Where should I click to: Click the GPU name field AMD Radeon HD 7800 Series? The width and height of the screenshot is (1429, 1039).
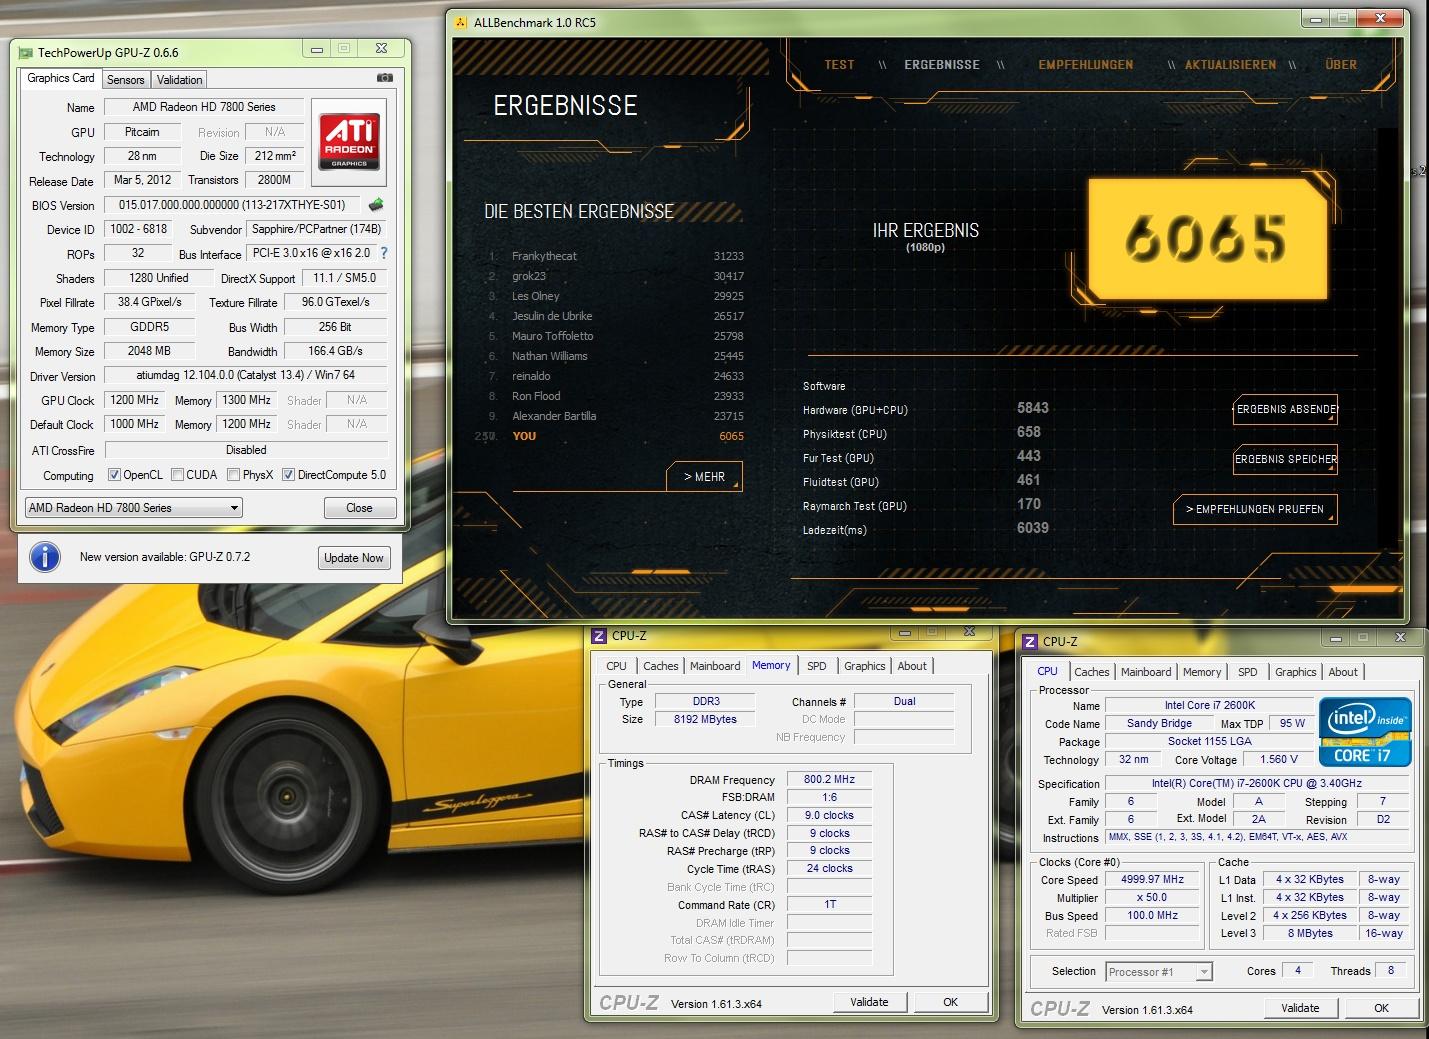[204, 107]
